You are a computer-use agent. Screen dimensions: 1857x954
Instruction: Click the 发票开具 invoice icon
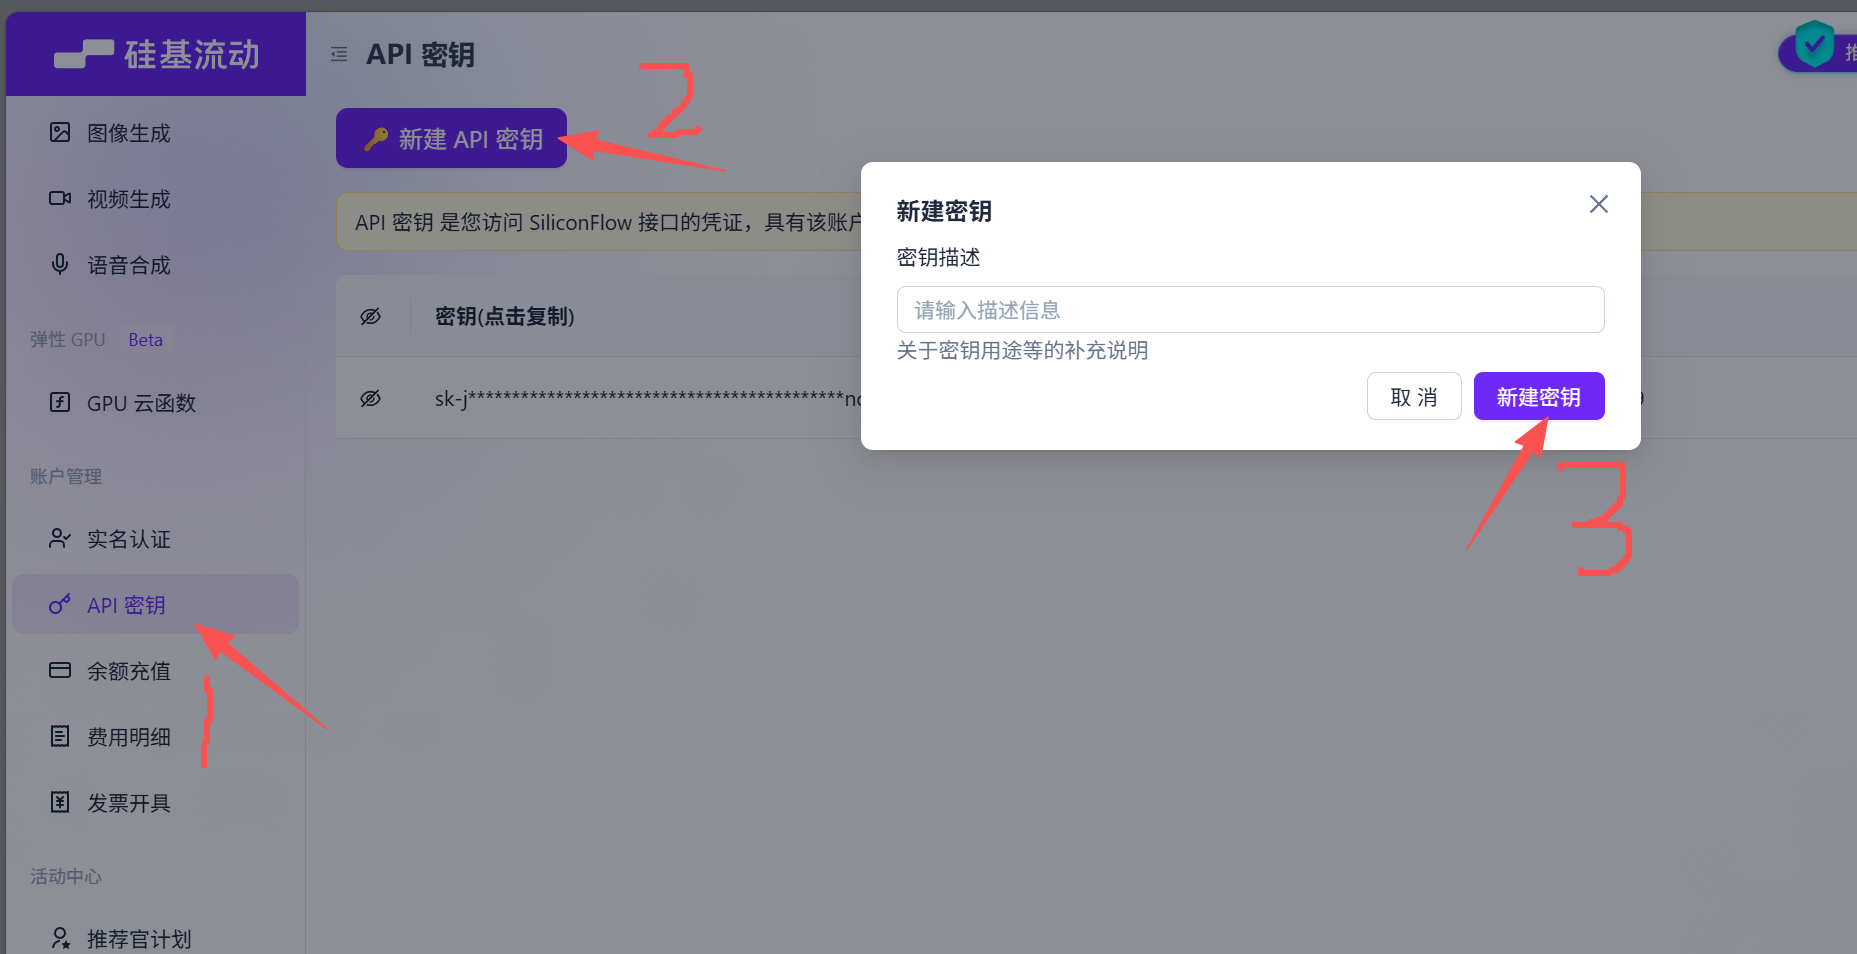pyautogui.click(x=60, y=802)
